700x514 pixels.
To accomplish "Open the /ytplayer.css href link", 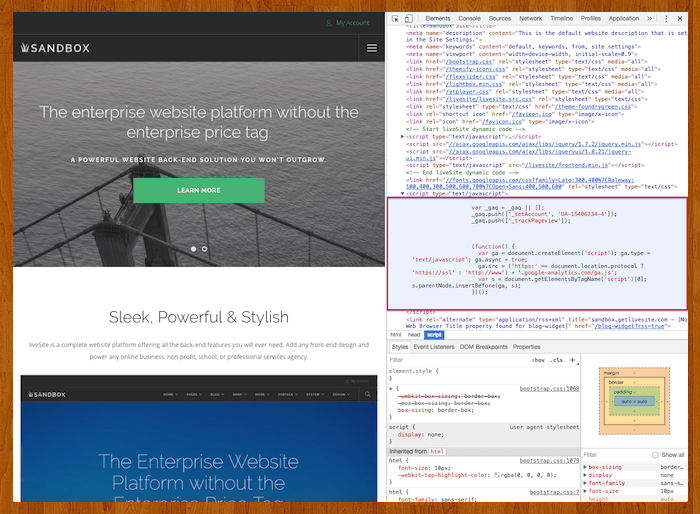I will tap(467, 92).
